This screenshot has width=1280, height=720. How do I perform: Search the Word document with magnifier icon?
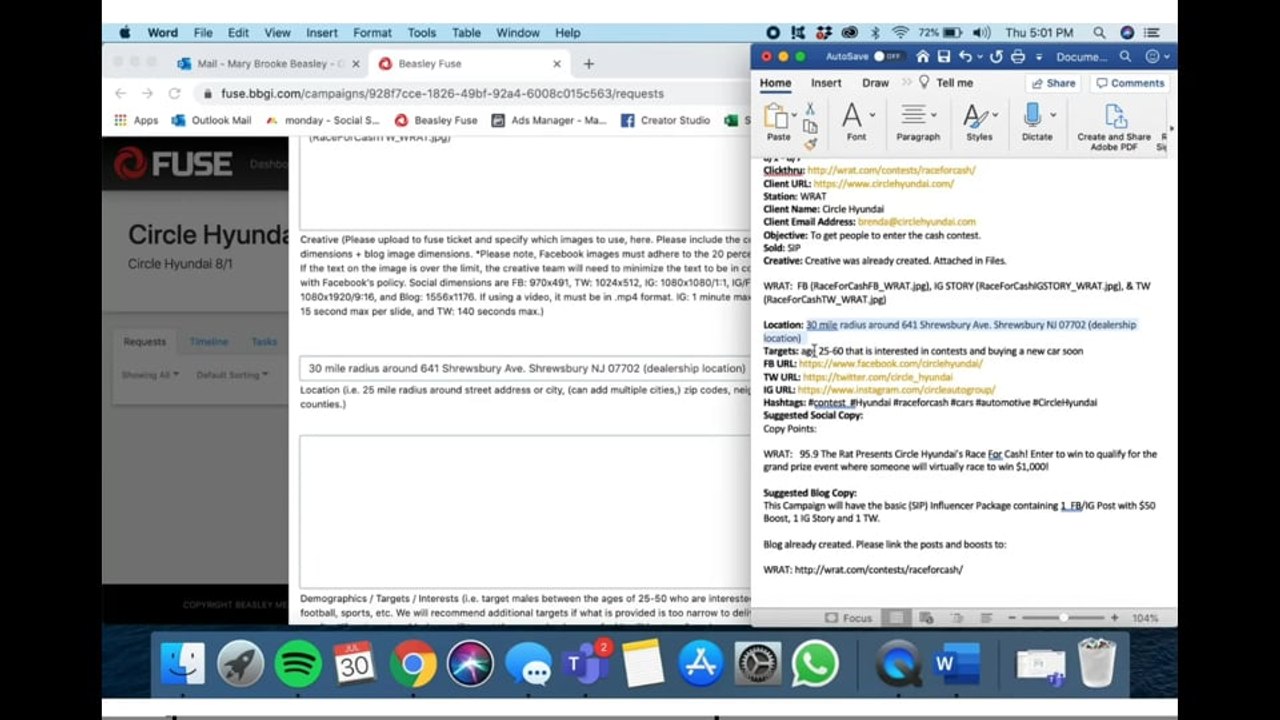1125,57
